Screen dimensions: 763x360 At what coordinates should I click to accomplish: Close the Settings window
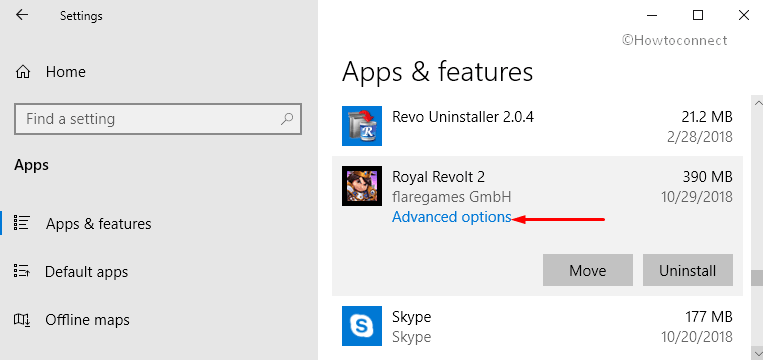[x=743, y=16]
